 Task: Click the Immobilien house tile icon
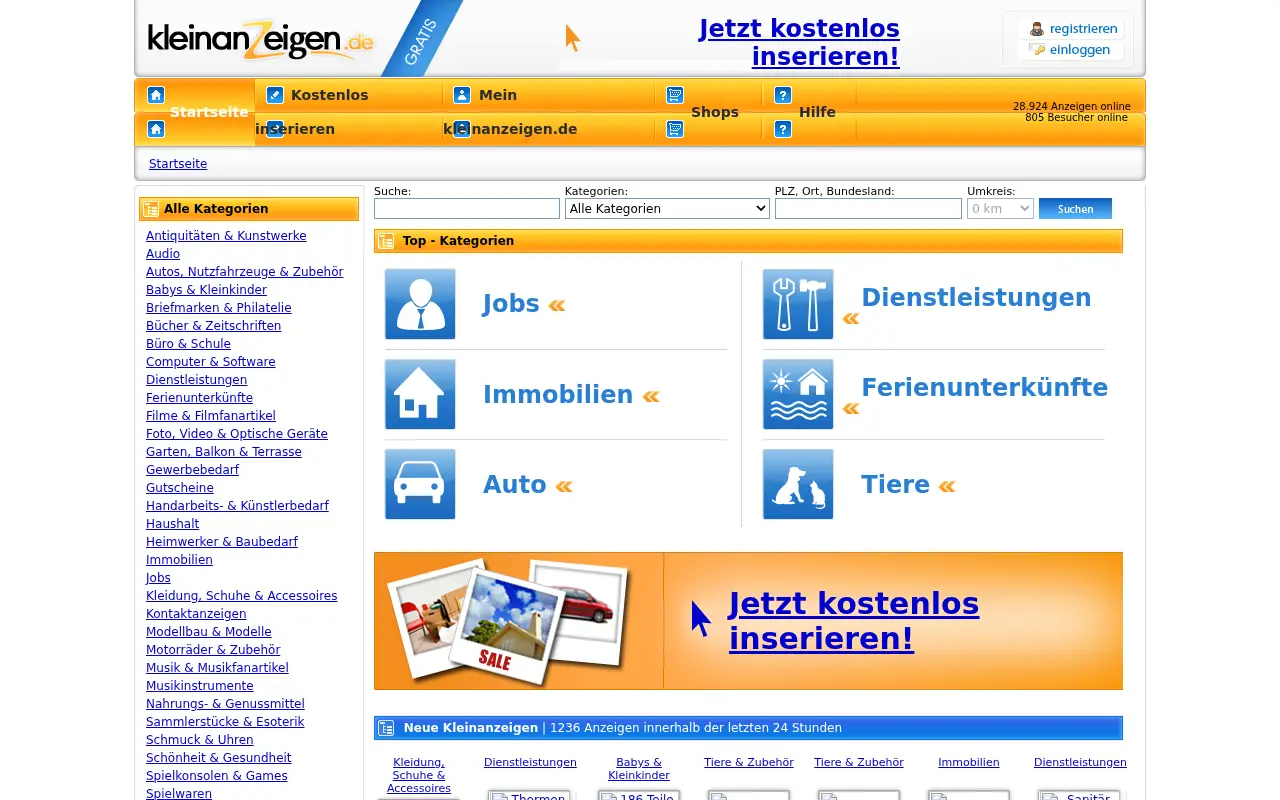click(420, 394)
